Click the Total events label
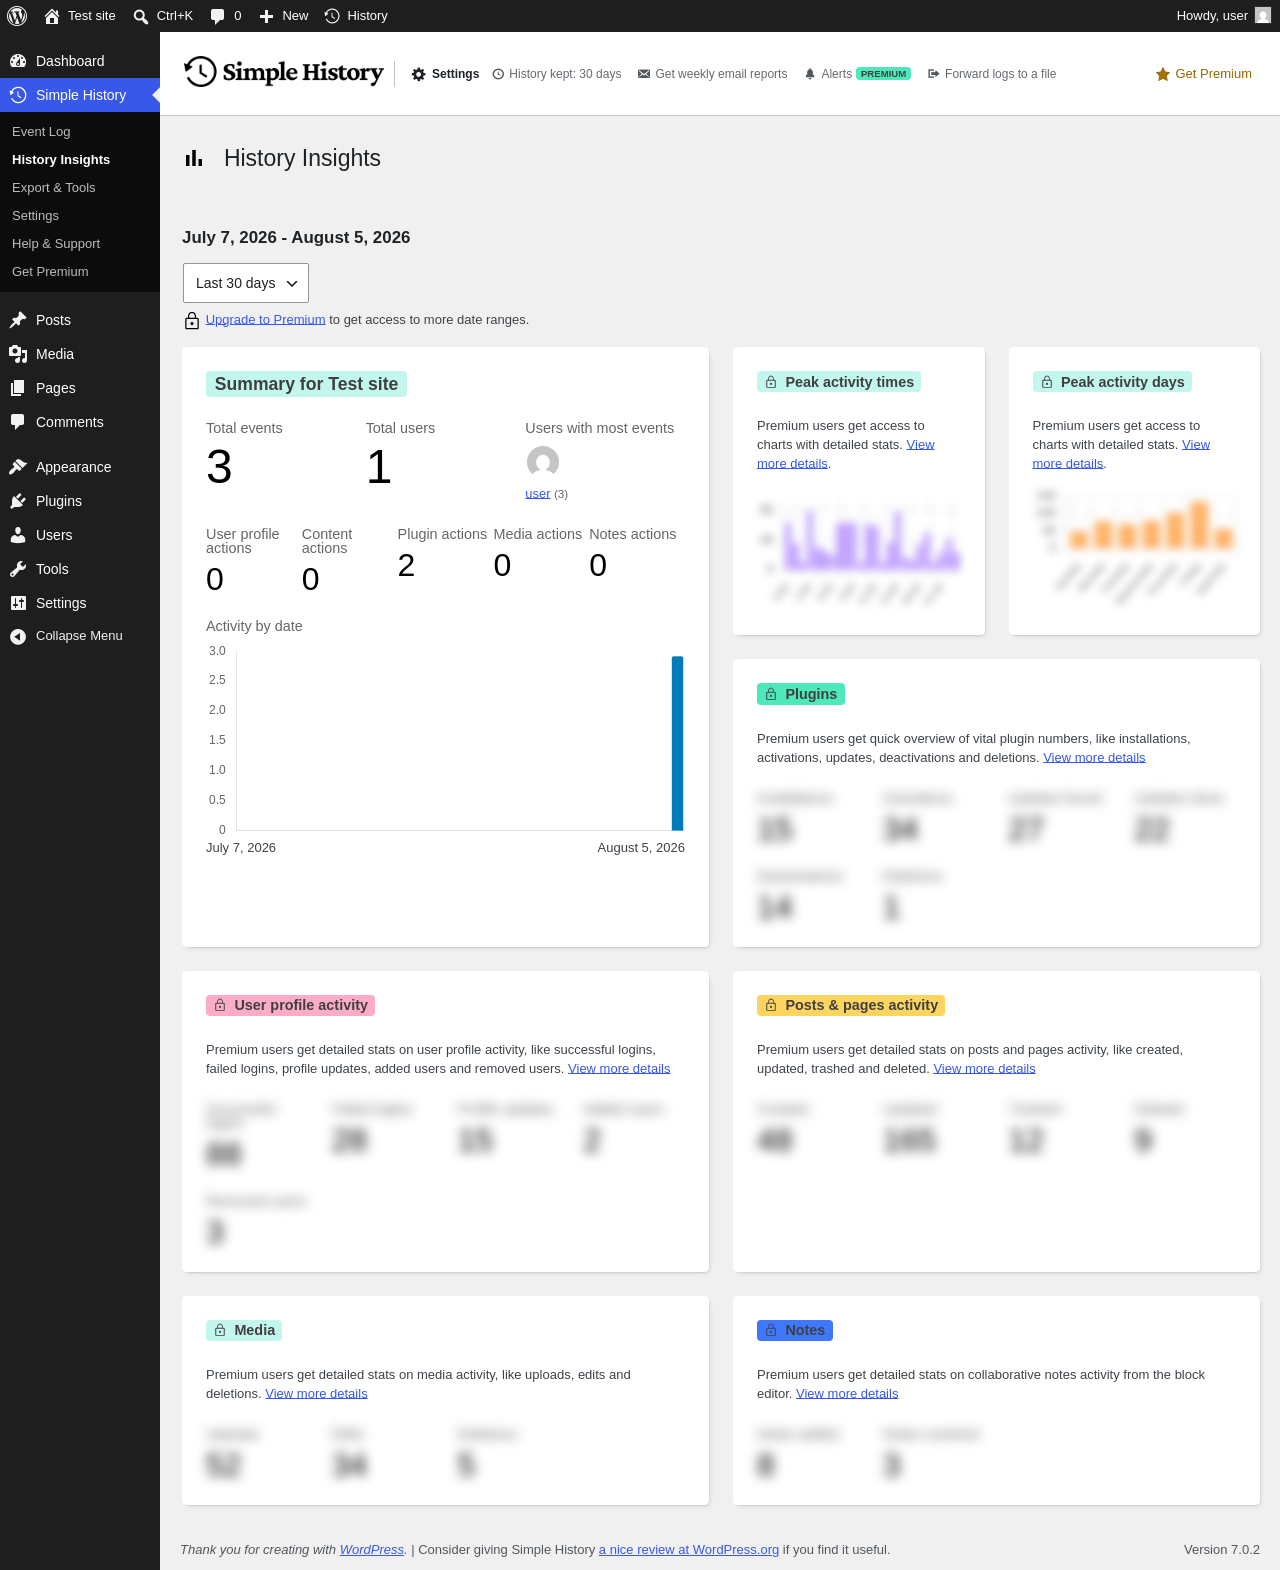 244,428
